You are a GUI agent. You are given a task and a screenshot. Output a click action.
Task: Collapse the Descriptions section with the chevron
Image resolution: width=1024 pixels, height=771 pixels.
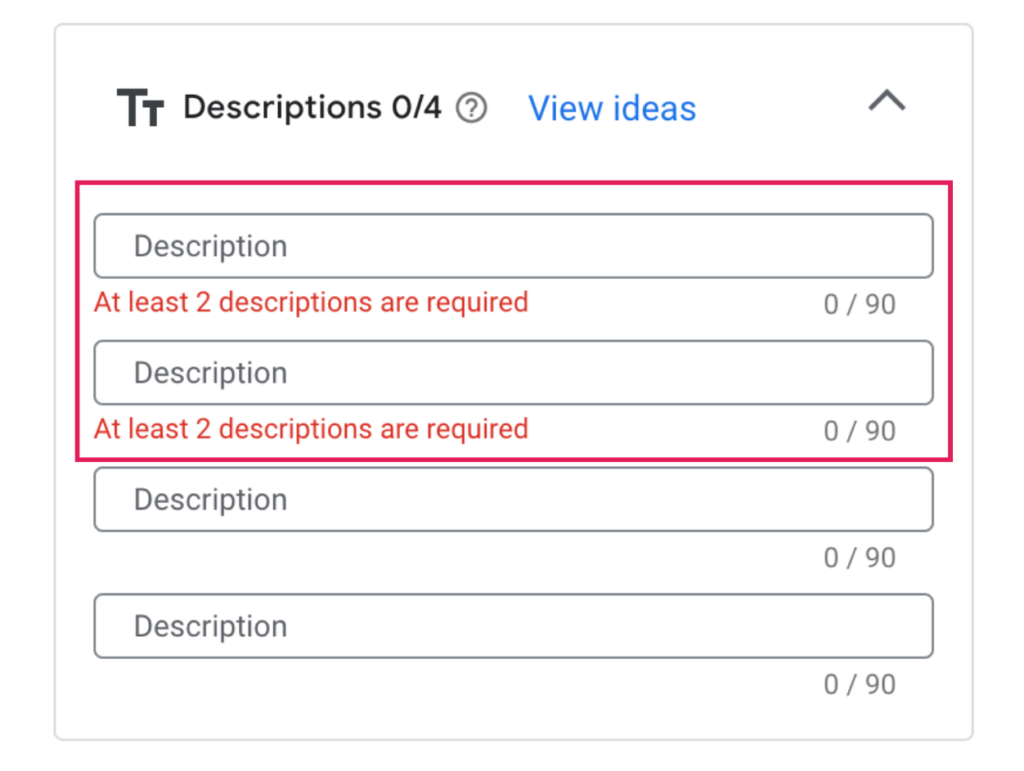886,101
